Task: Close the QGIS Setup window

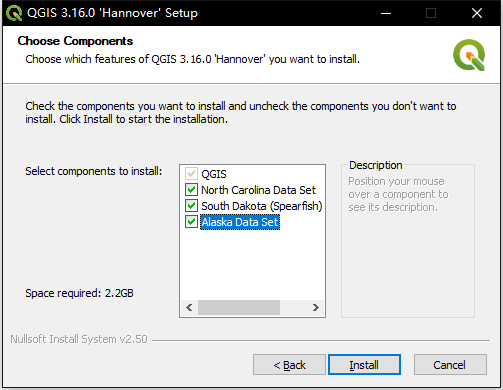Action: (477, 13)
